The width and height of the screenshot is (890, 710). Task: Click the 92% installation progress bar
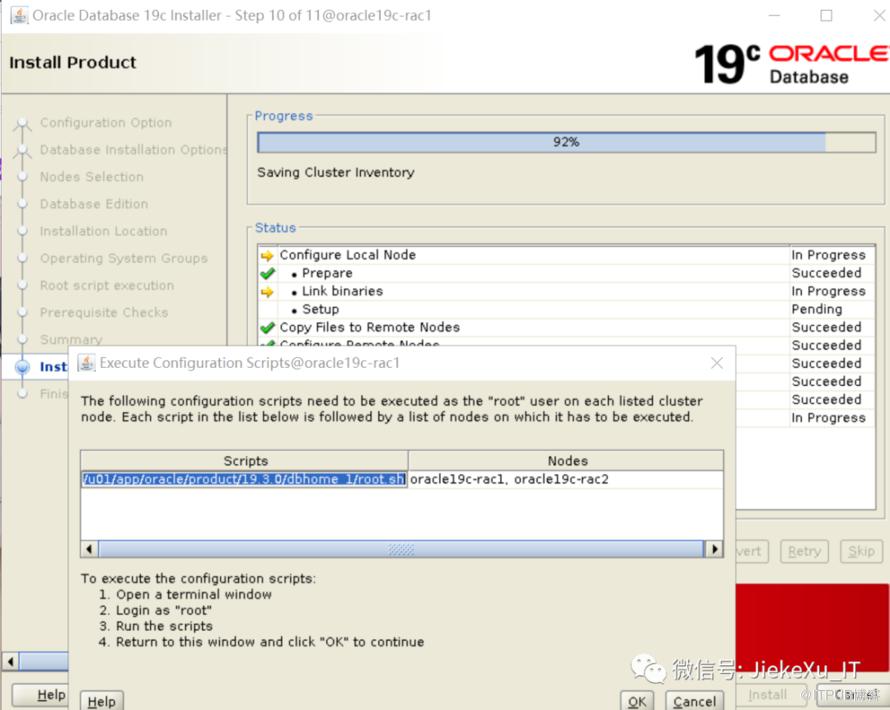point(566,142)
